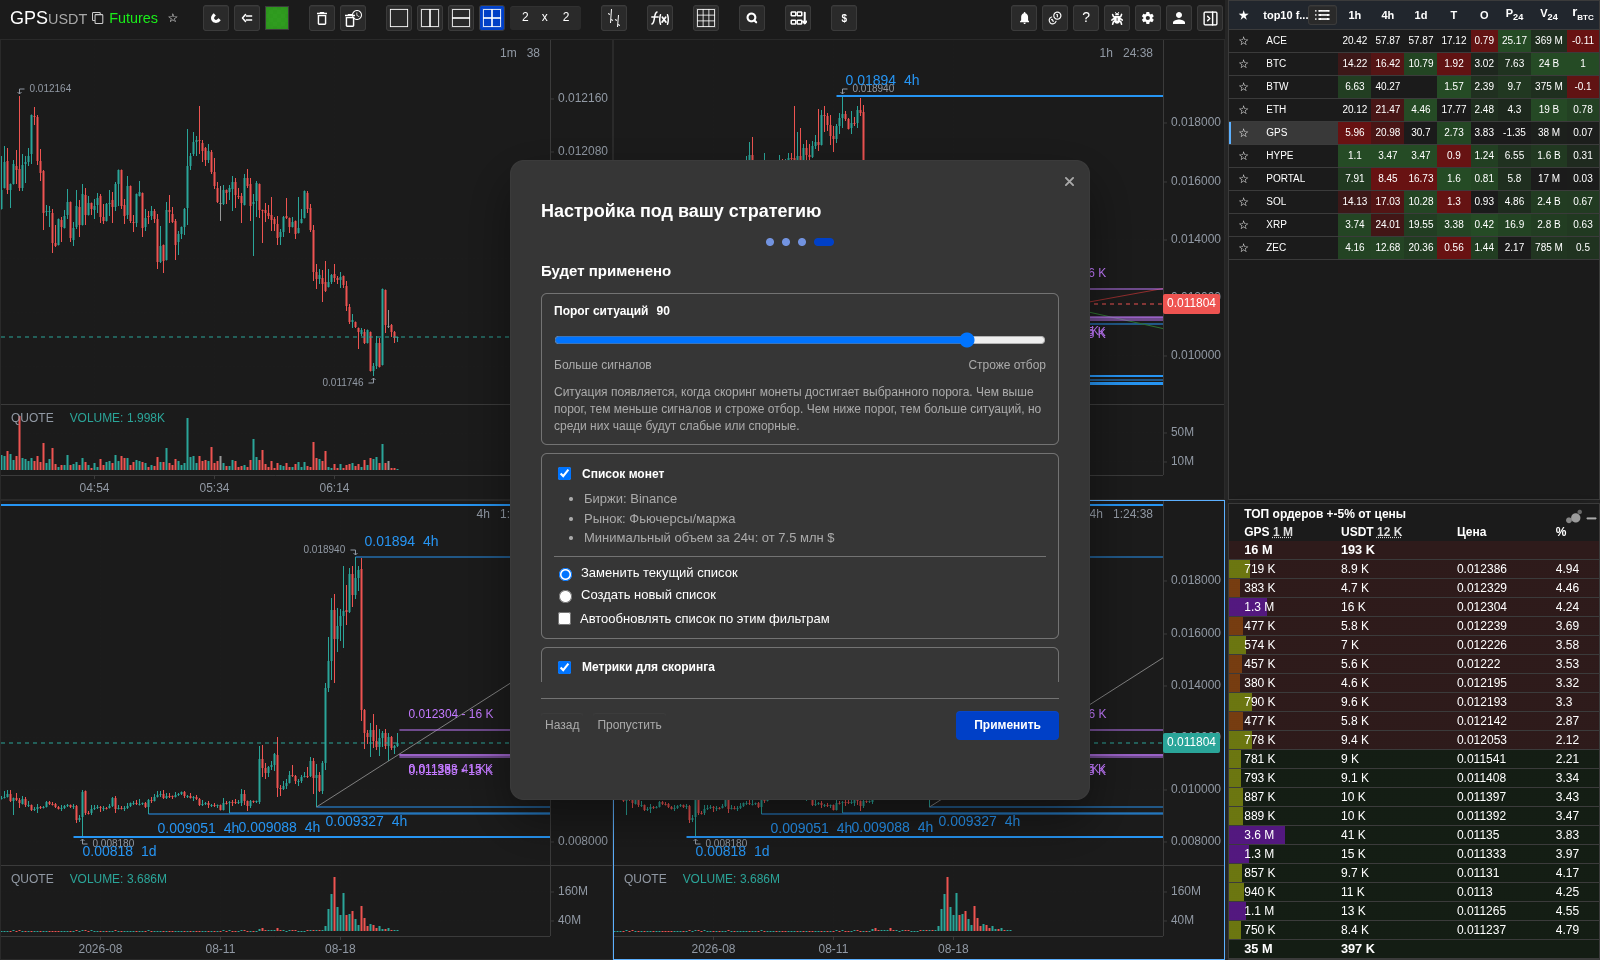Click the Пропустить button
This screenshot has width=1600, height=960.
(x=629, y=725)
